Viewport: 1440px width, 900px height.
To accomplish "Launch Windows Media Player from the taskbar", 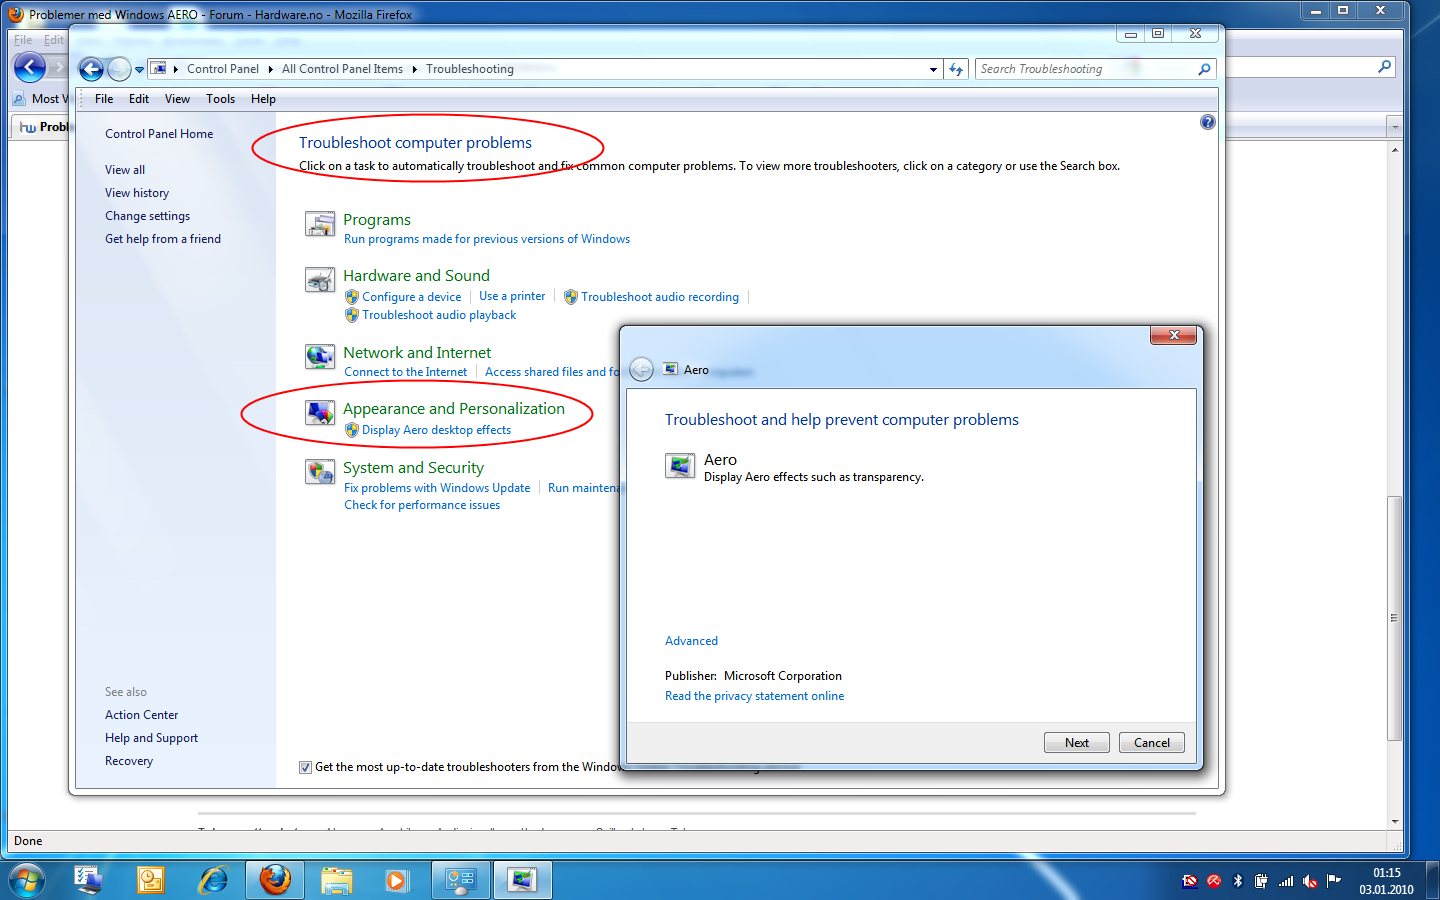I will (397, 880).
